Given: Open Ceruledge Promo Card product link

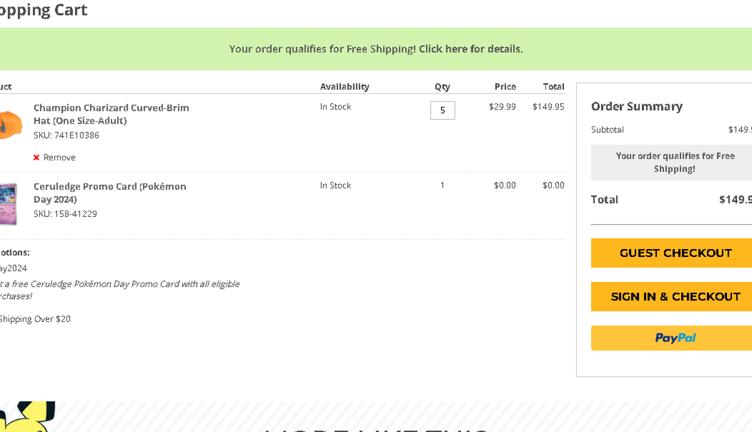Looking at the screenshot, I should tap(110, 192).
